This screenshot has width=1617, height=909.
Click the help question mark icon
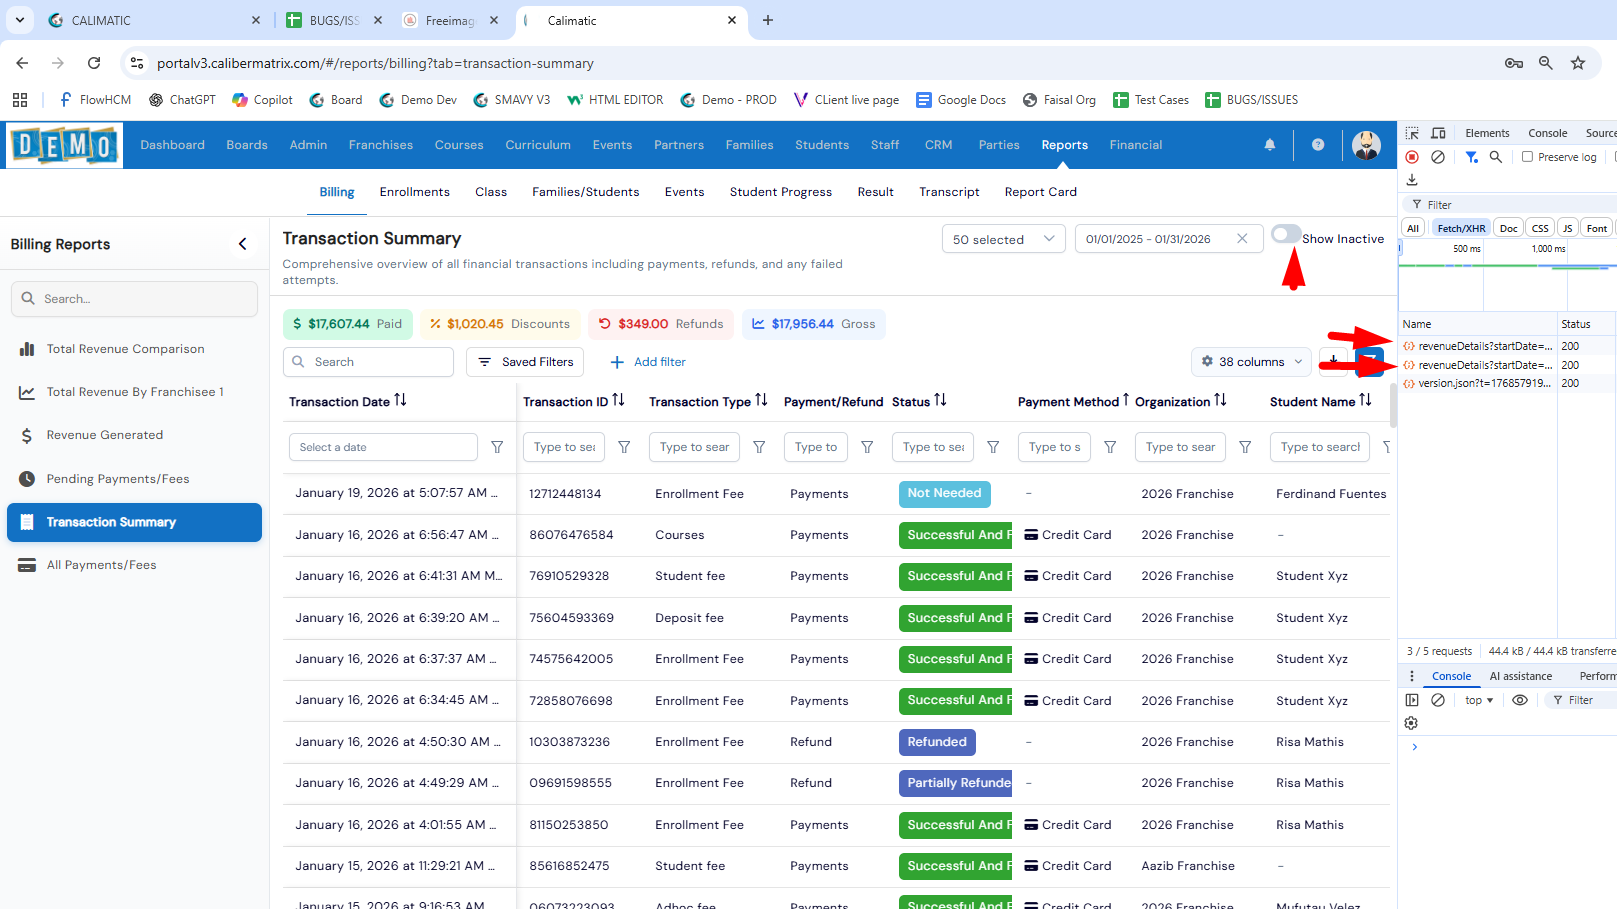pos(1318,145)
